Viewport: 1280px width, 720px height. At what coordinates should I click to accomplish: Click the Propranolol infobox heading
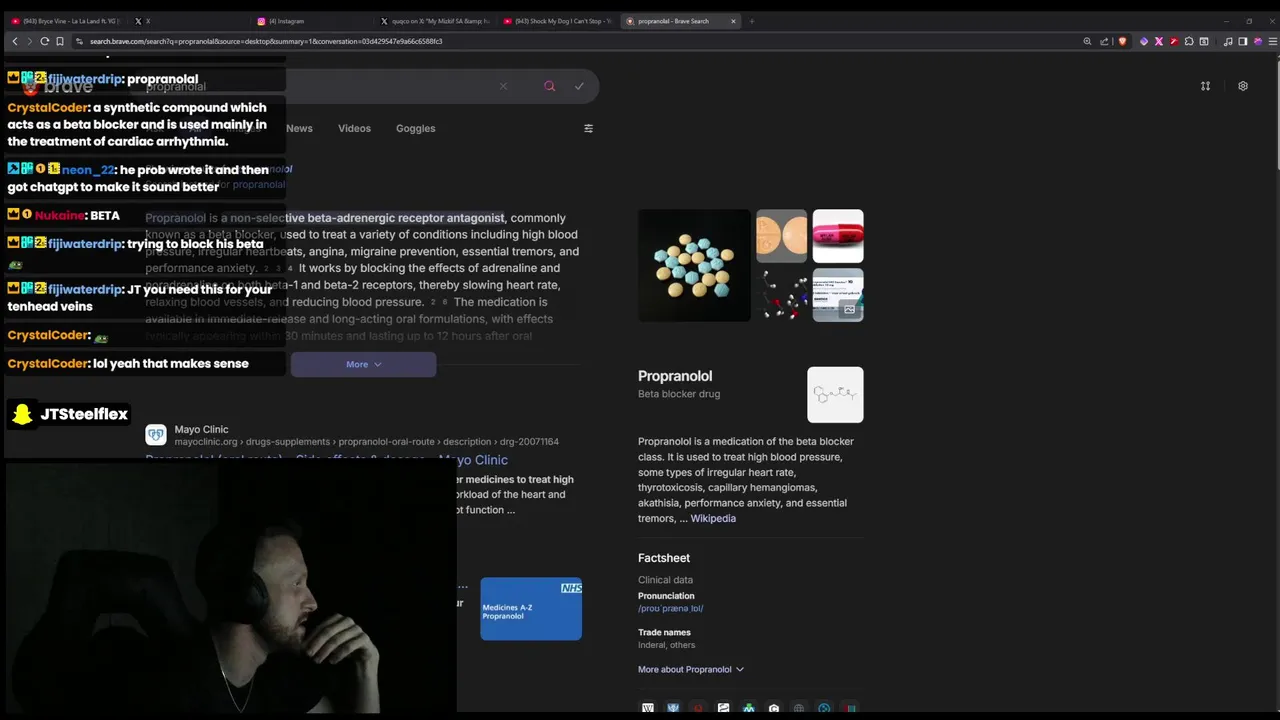coord(675,376)
